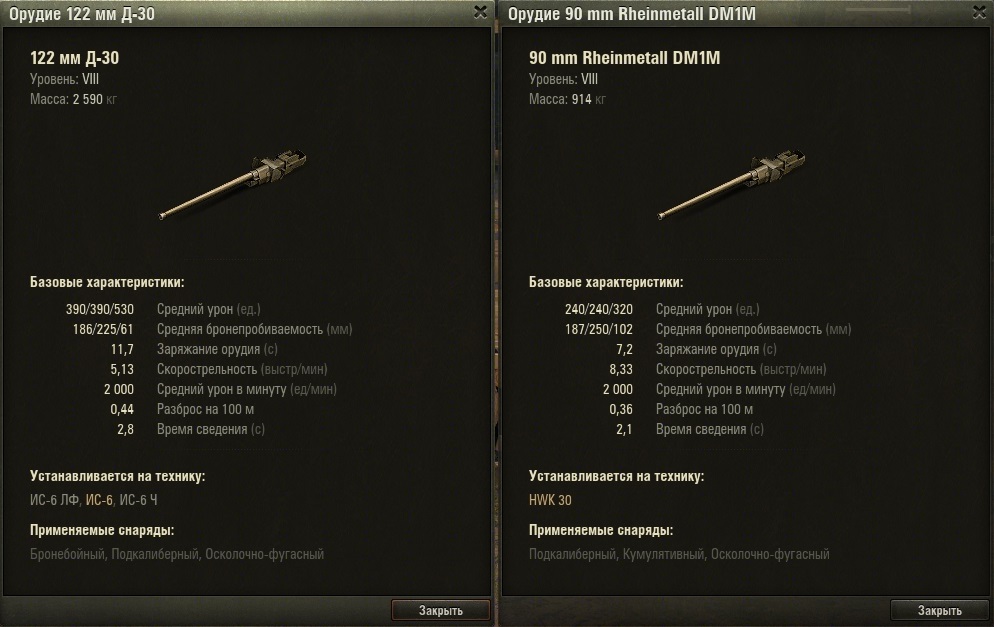This screenshot has width=994, height=627.
Task: Click the 186/225/61 penetration value
Action: [x=103, y=329]
